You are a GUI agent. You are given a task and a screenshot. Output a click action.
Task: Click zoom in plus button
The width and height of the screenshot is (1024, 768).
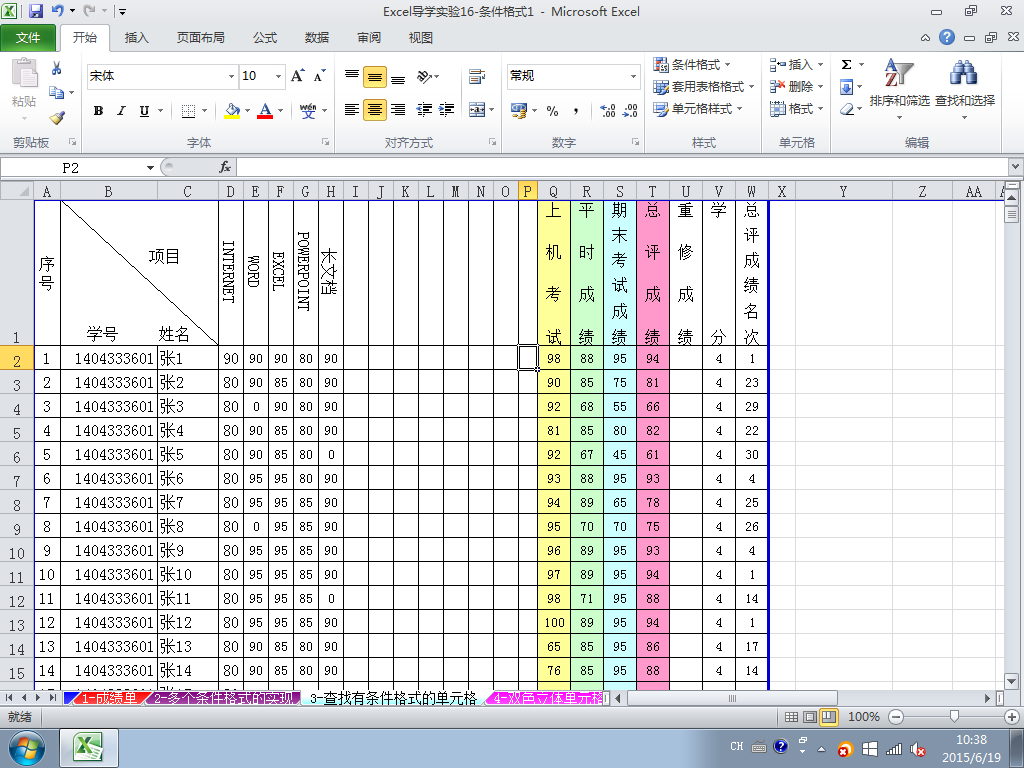tap(1012, 717)
